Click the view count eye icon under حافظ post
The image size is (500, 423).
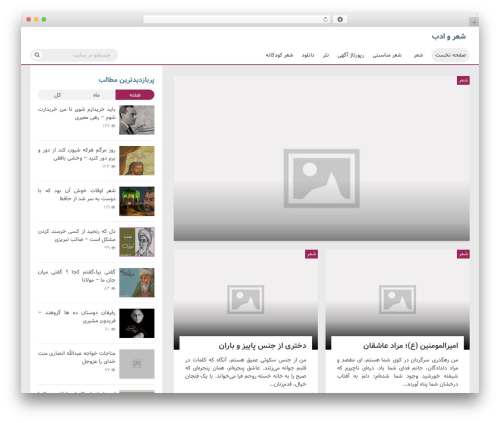click(113, 207)
